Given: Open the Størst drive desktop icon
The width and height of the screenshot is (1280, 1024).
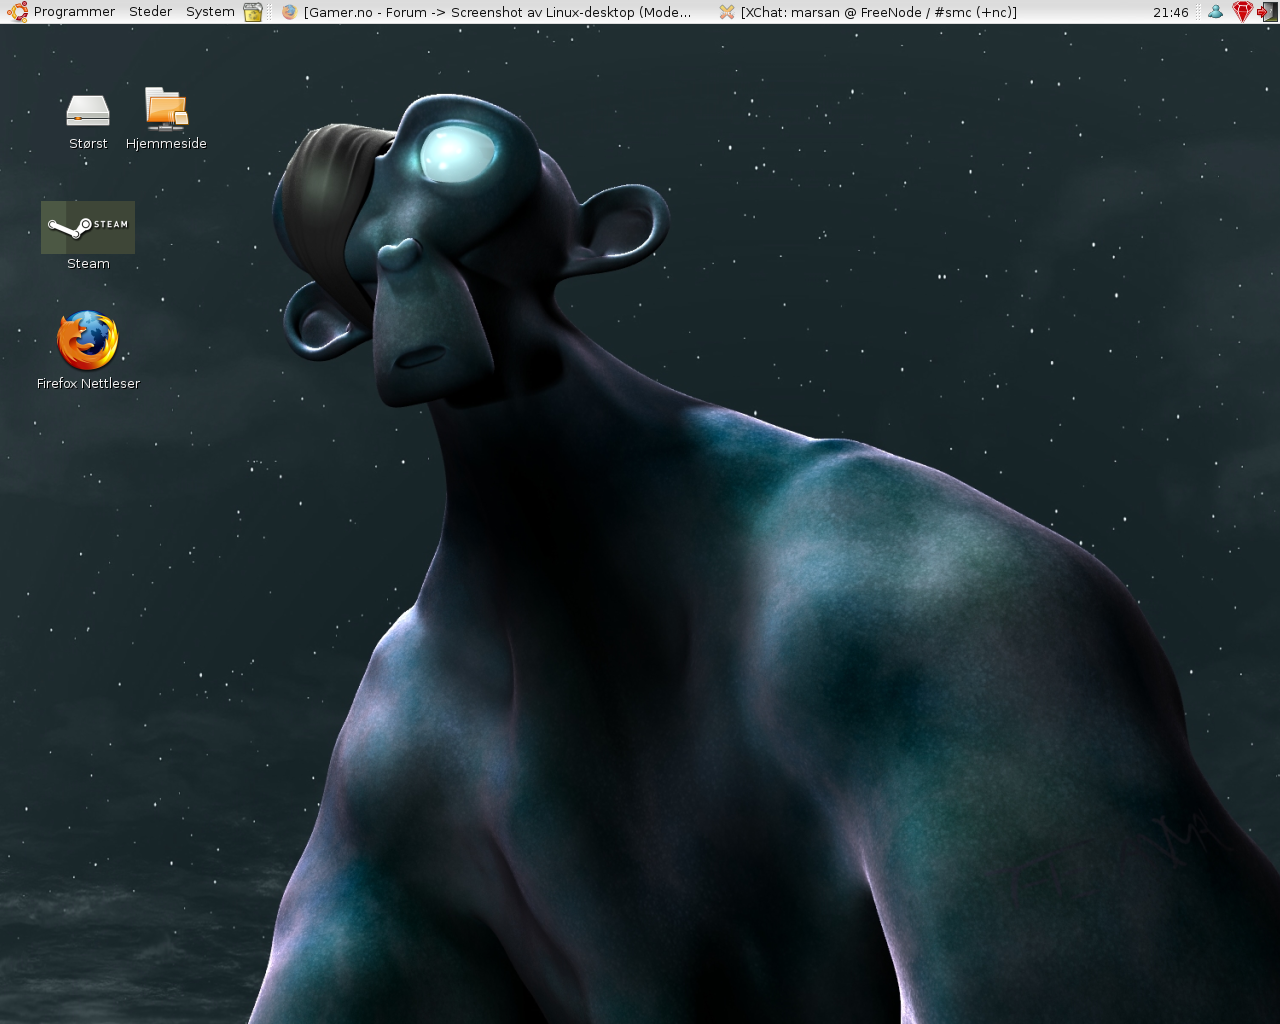Looking at the screenshot, I should coord(88,110).
